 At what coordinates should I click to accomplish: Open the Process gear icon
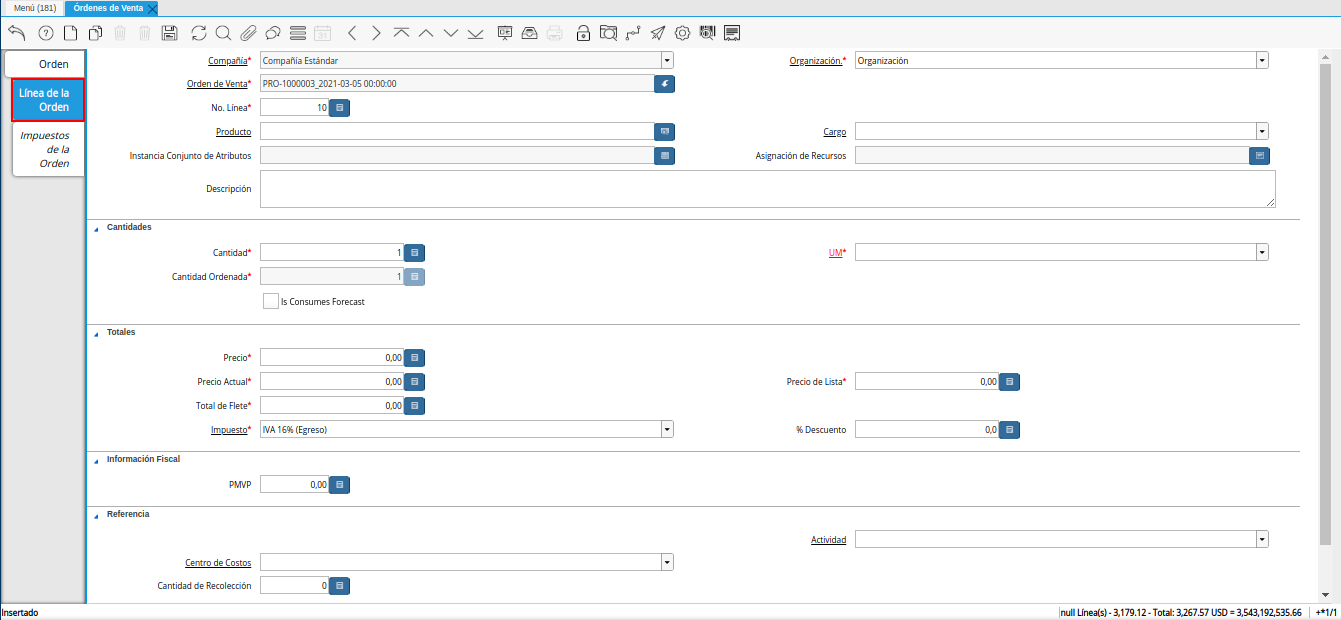[x=682, y=33]
